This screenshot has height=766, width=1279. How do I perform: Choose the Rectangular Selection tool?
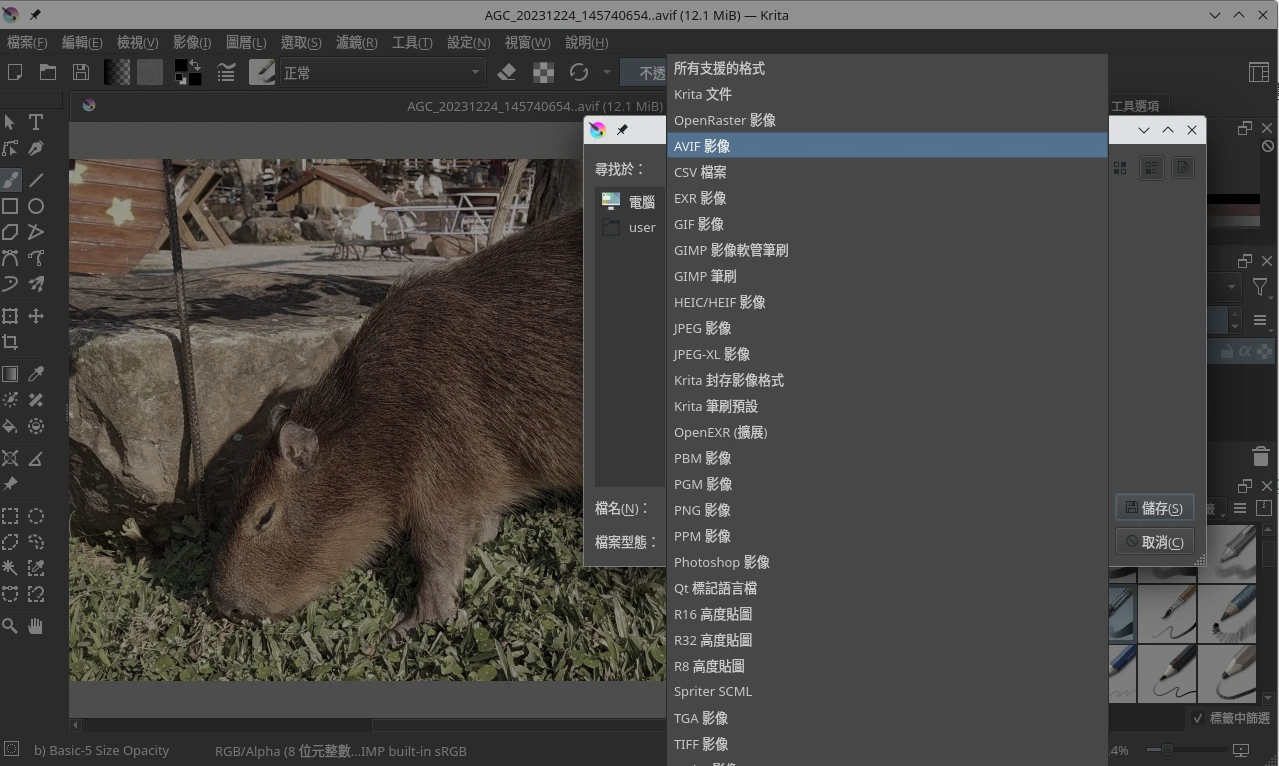10,517
